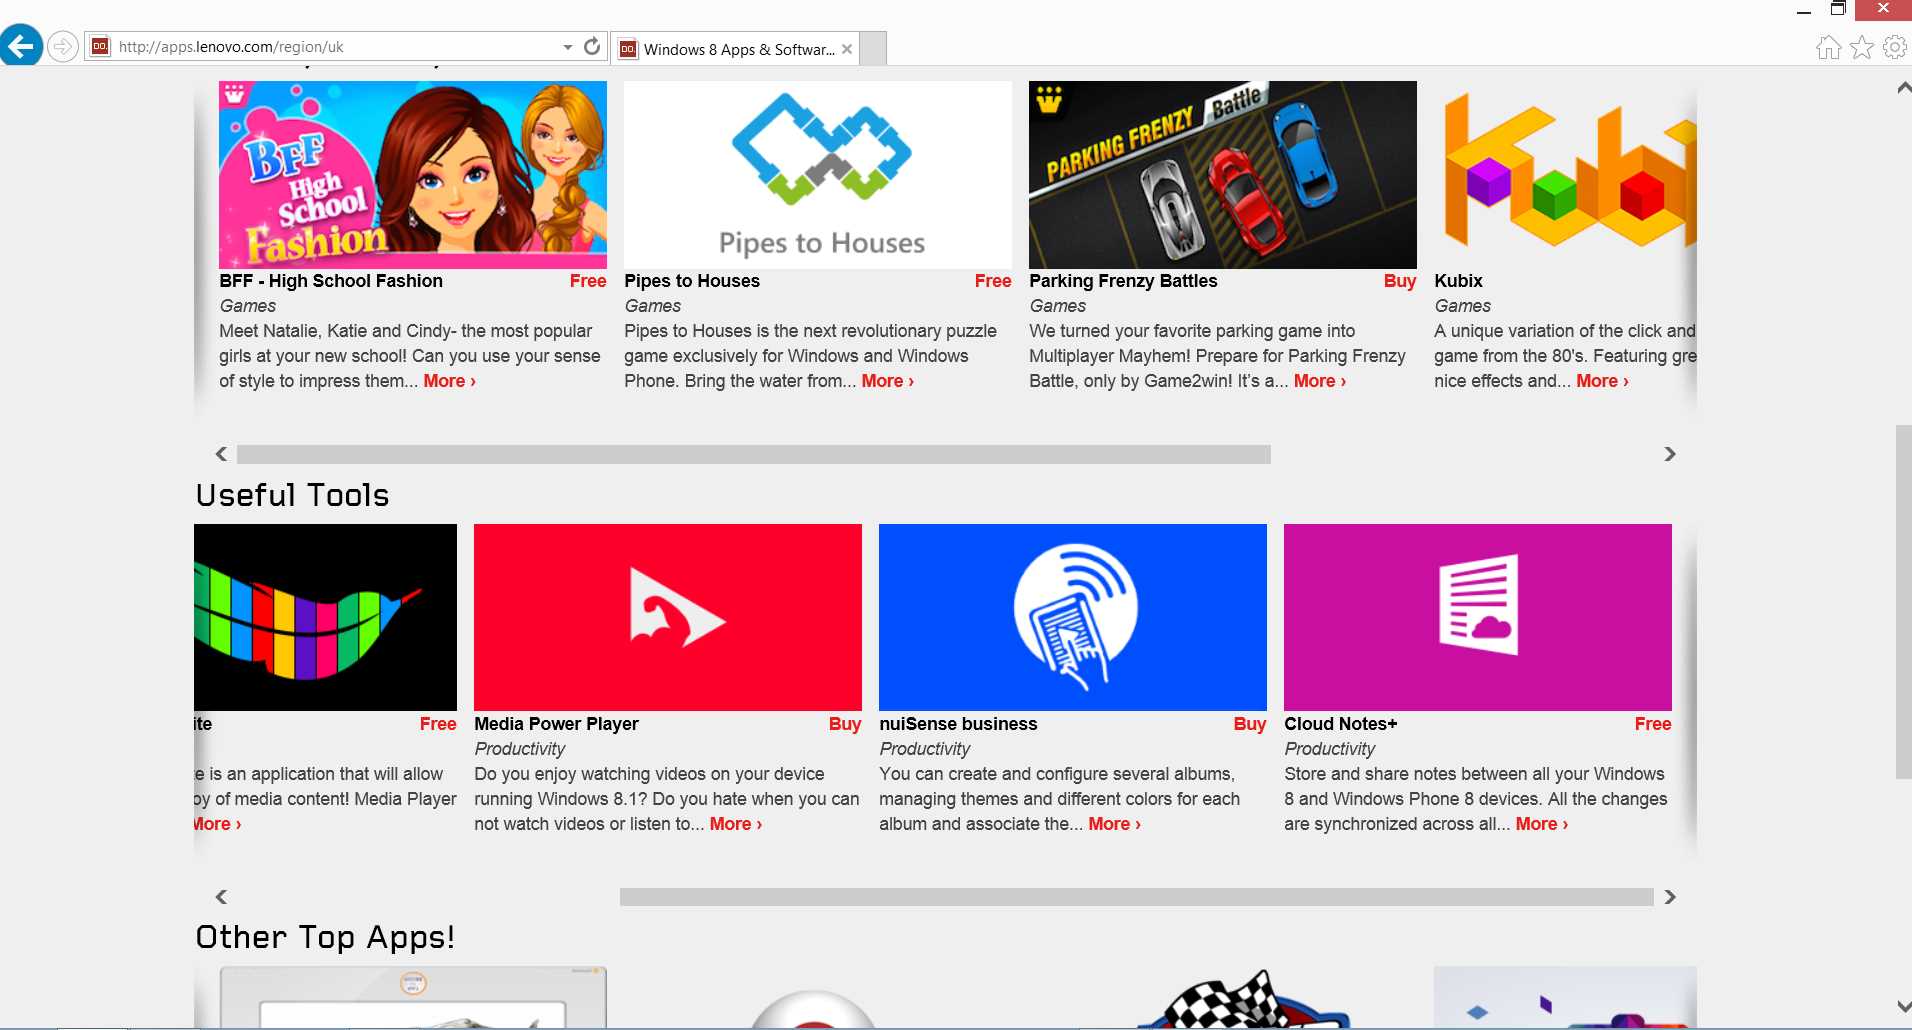Click Free next to Cloud Notes+
The height and width of the screenshot is (1030, 1912).
(x=1653, y=724)
